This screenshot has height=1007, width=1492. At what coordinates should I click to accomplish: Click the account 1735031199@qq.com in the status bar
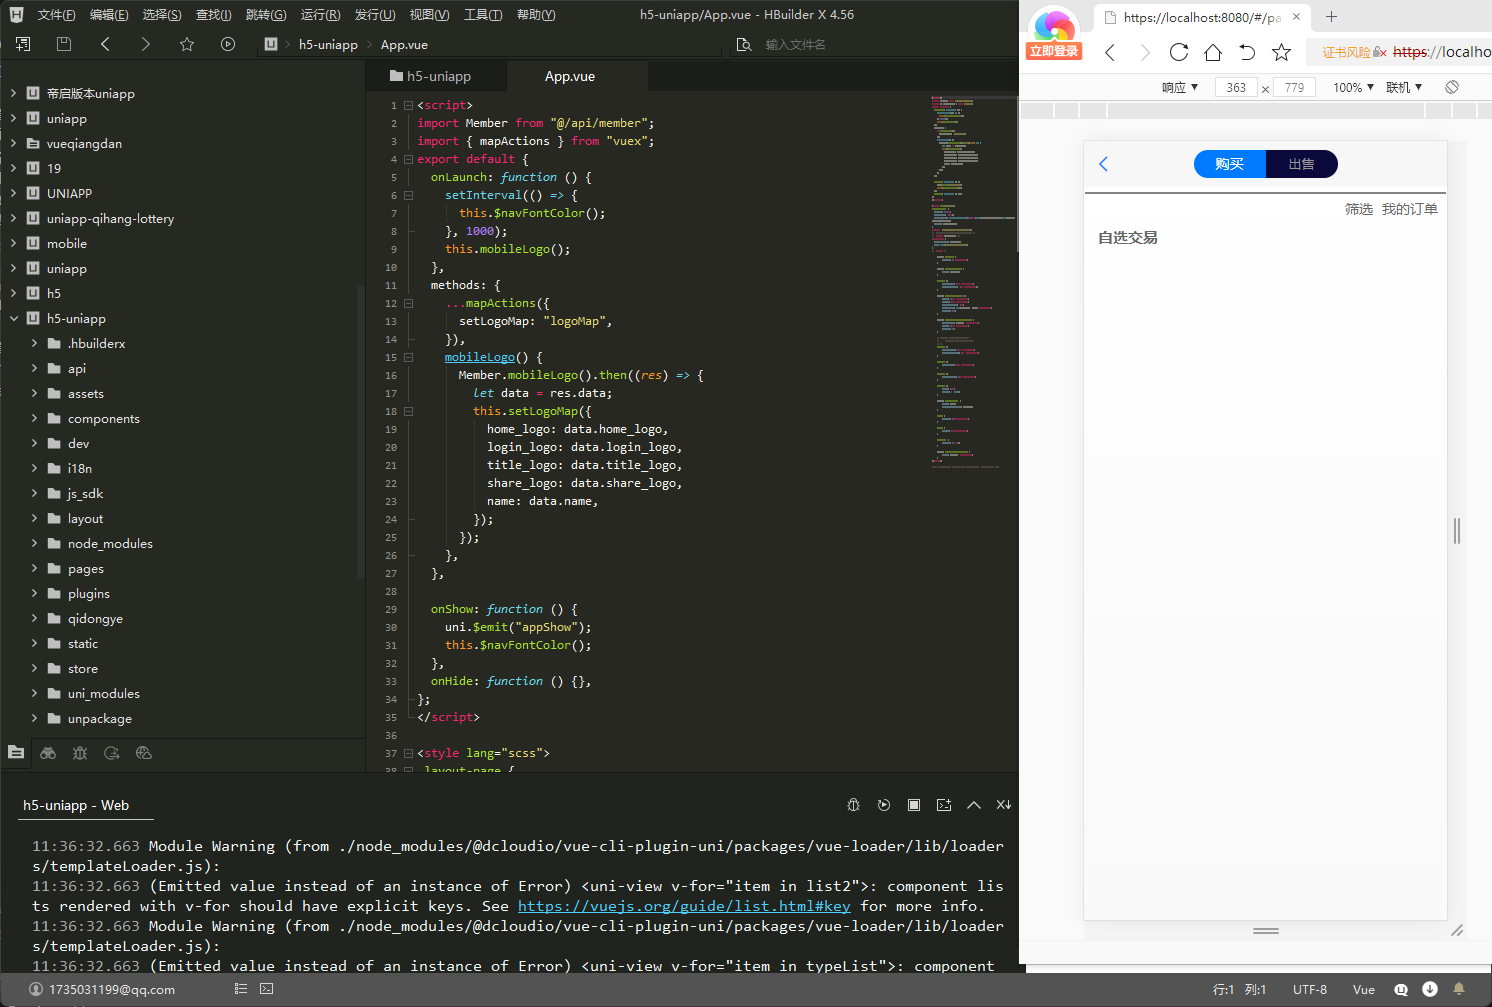(x=102, y=989)
